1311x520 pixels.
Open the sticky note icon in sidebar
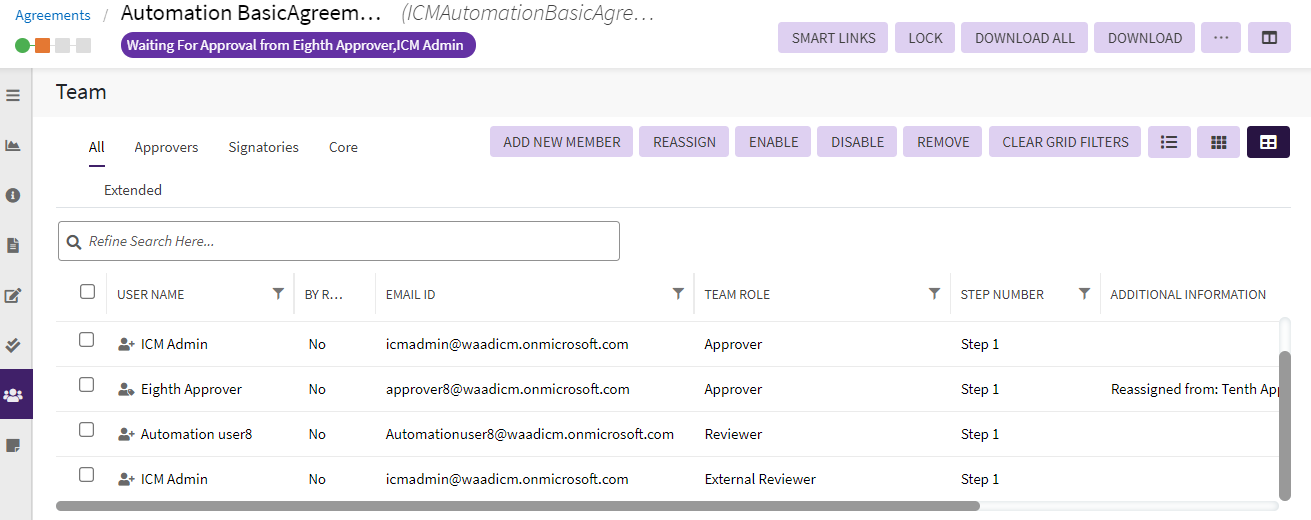coord(13,445)
